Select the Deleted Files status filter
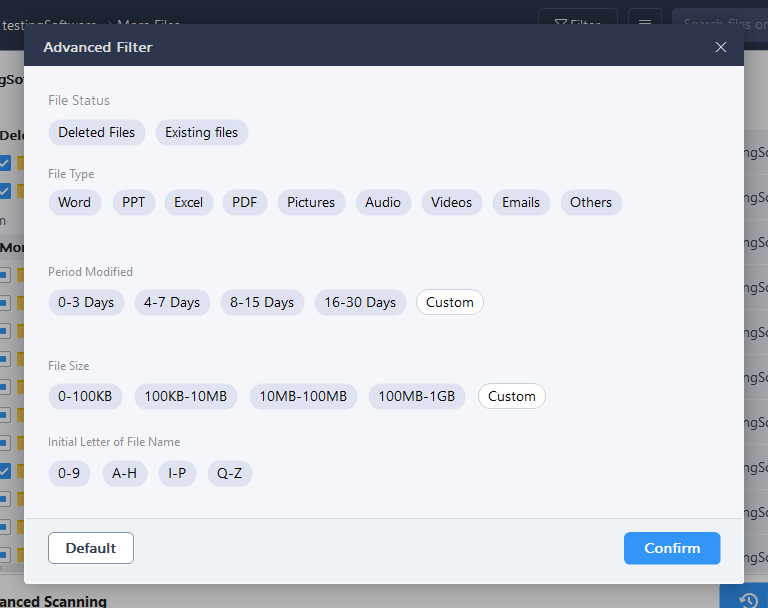Screen dimensions: 768x608 coord(96,132)
